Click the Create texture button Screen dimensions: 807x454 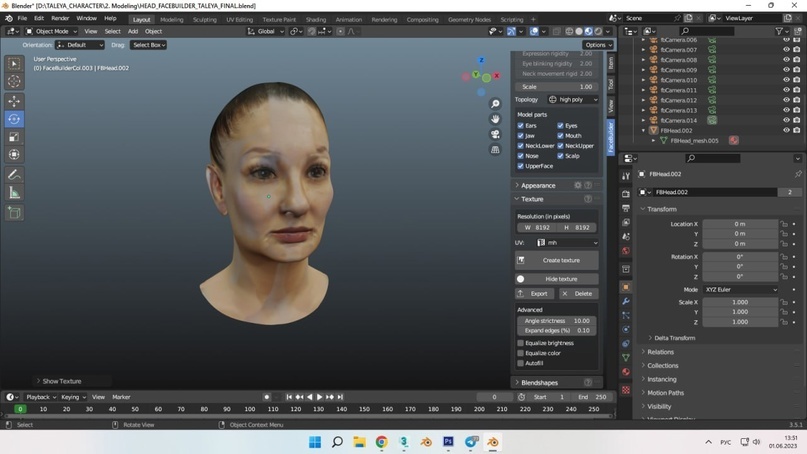(556, 260)
